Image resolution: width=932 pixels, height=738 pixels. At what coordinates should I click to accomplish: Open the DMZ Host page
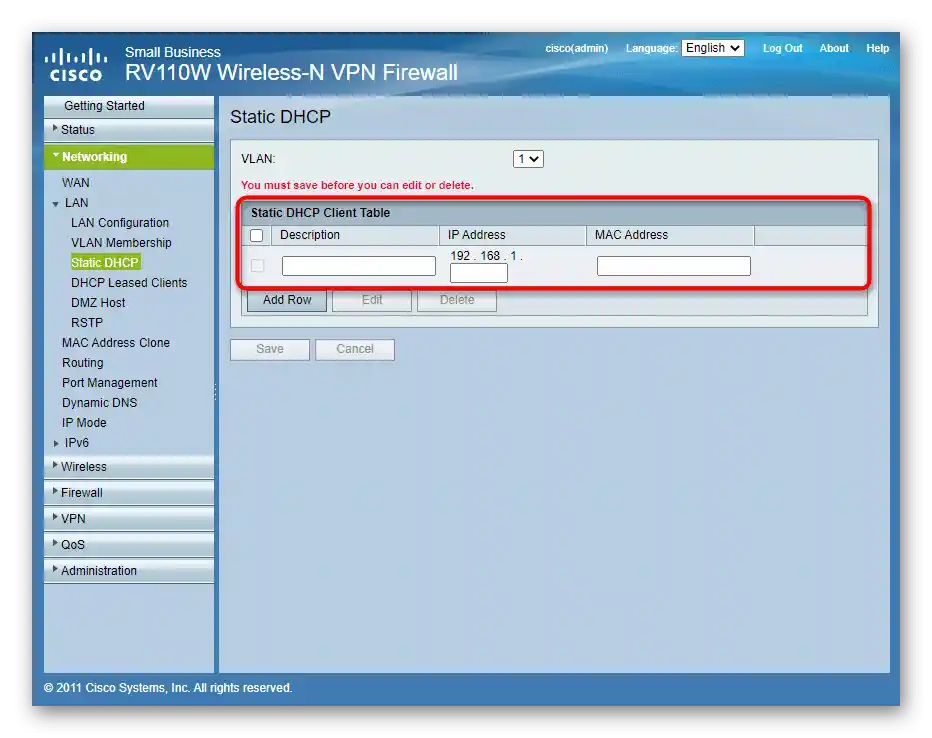[x=98, y=302]
